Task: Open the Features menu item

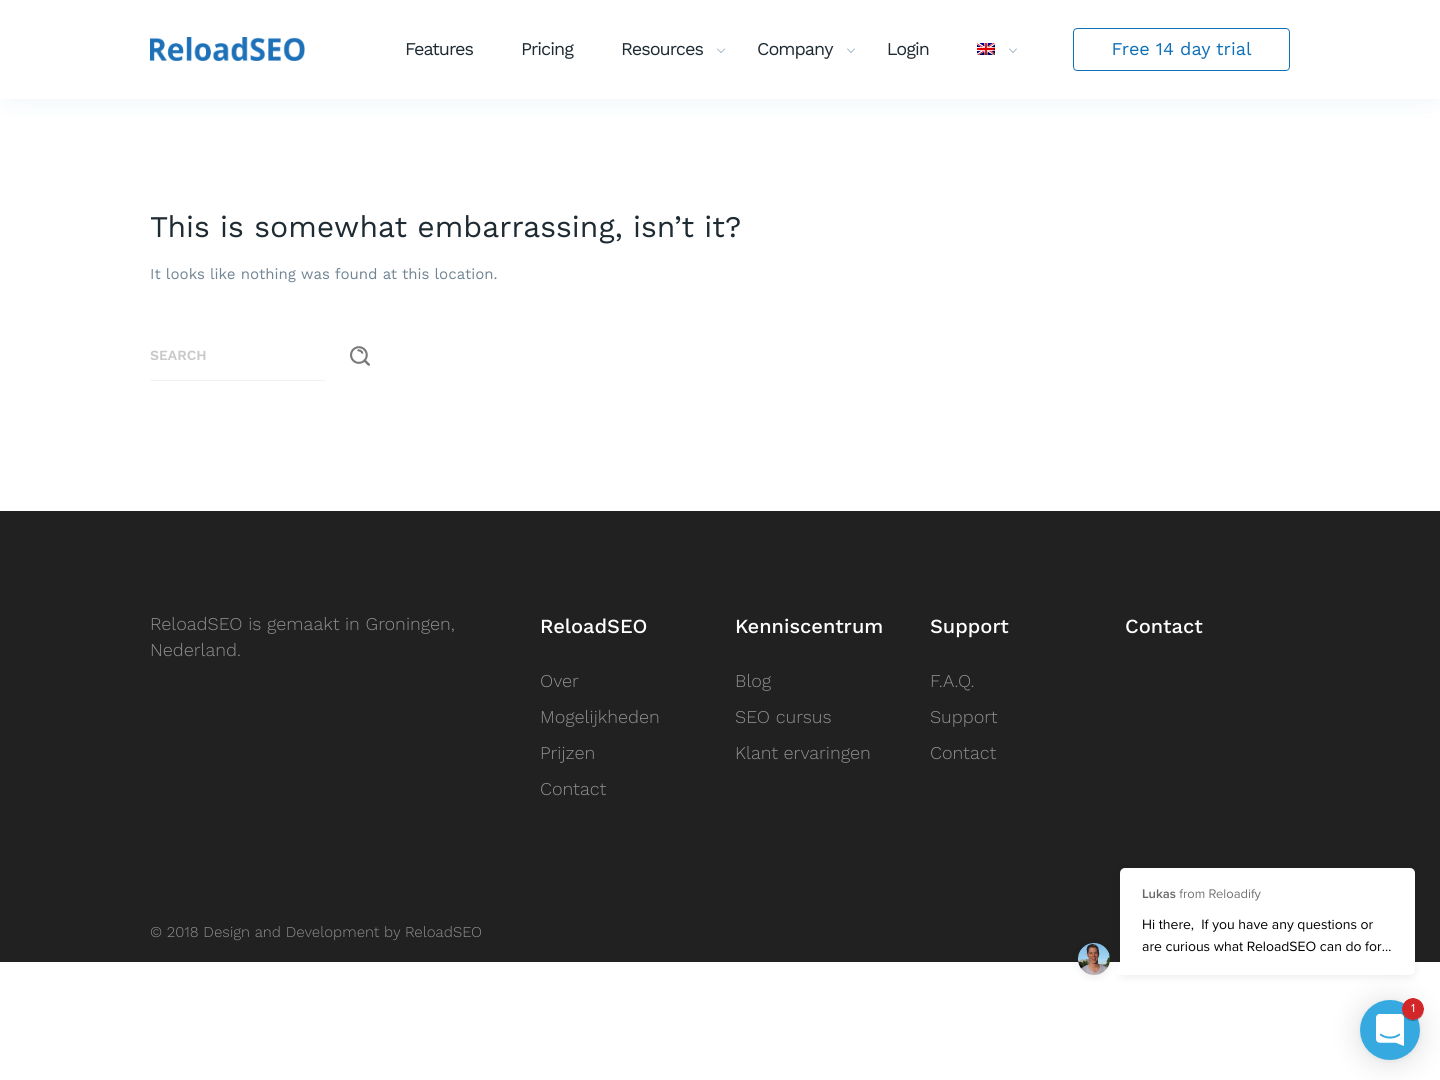Action: pos(439,49)
